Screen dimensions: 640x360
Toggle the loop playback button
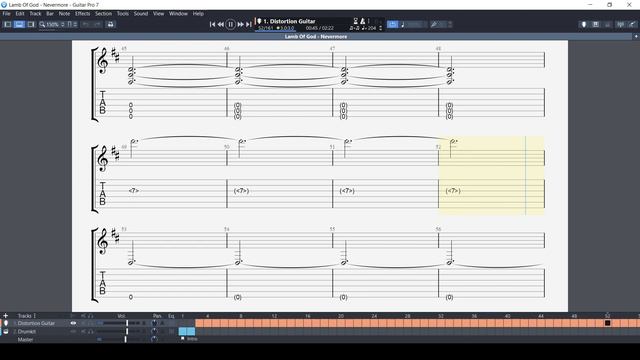[x=392, y=24]
